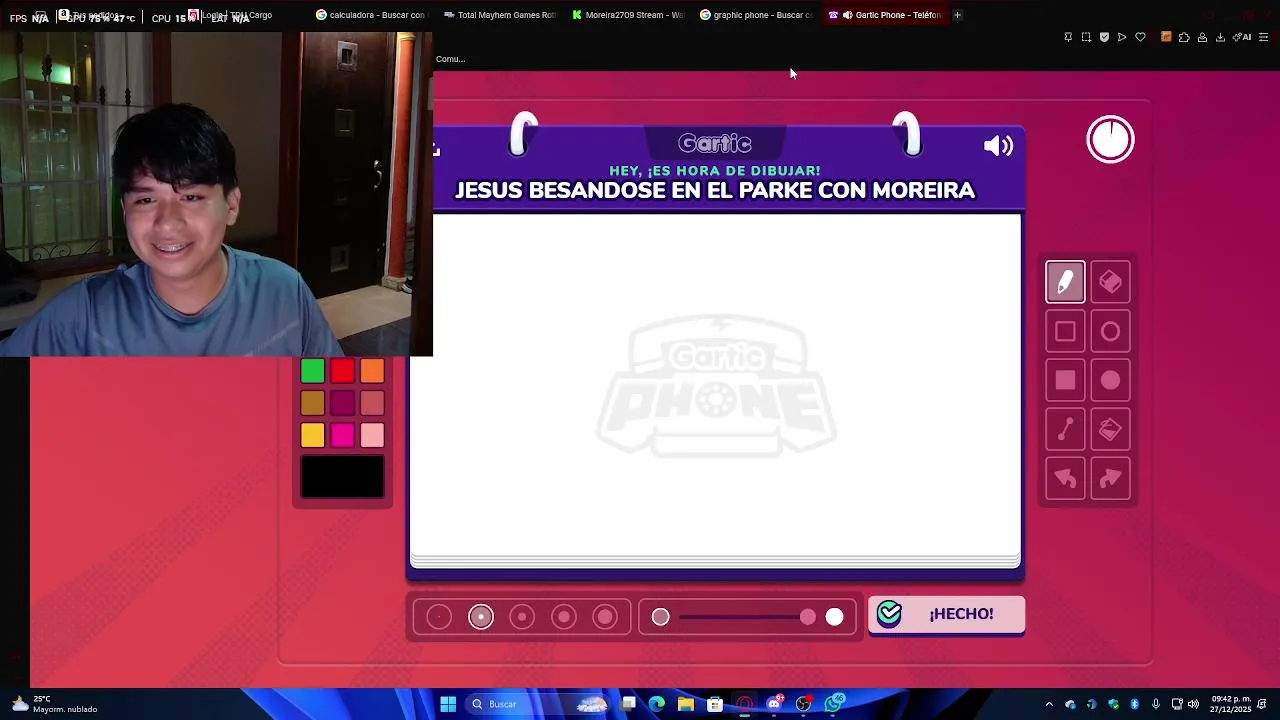Select the filled rectangle shape tool

coord(1065,380)
